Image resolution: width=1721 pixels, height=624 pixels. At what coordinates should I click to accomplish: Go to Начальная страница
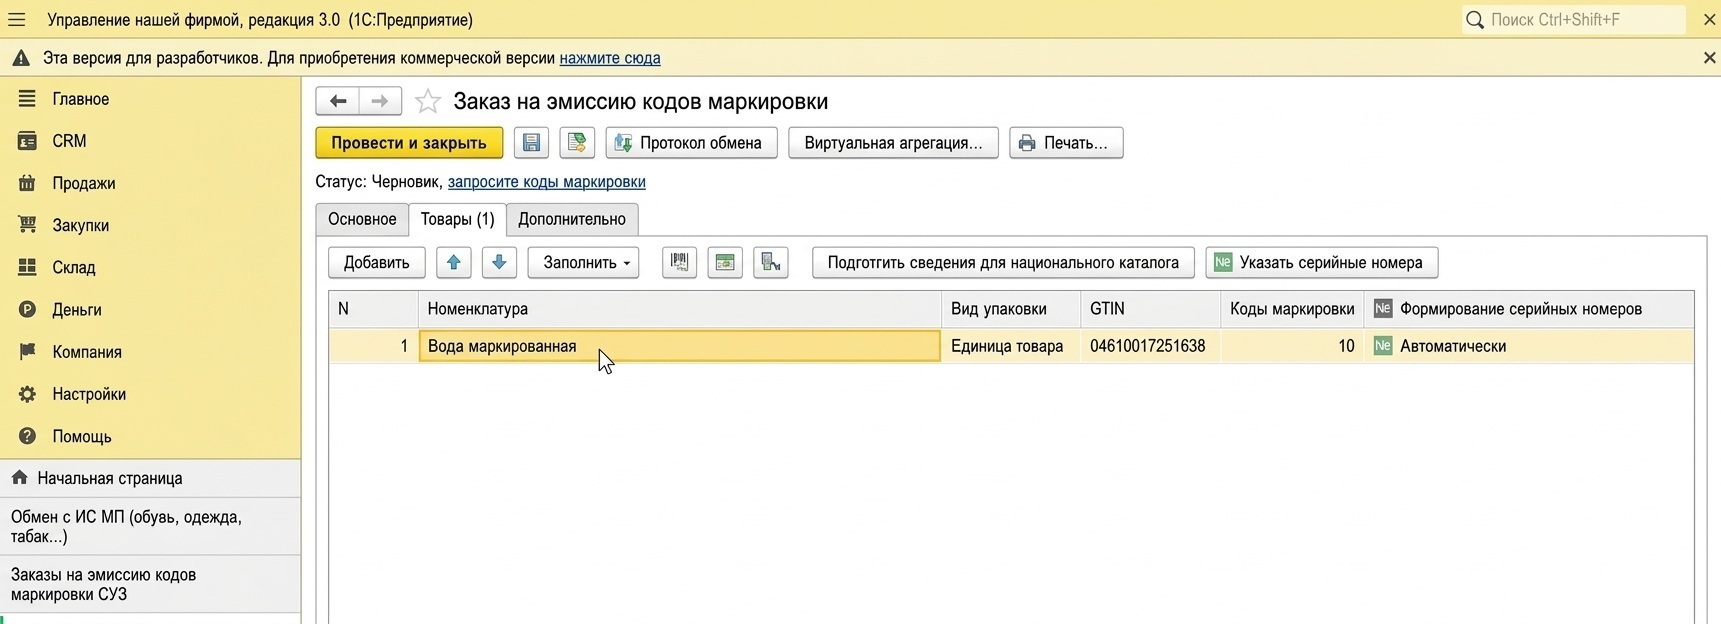click(x=150, y=478)
